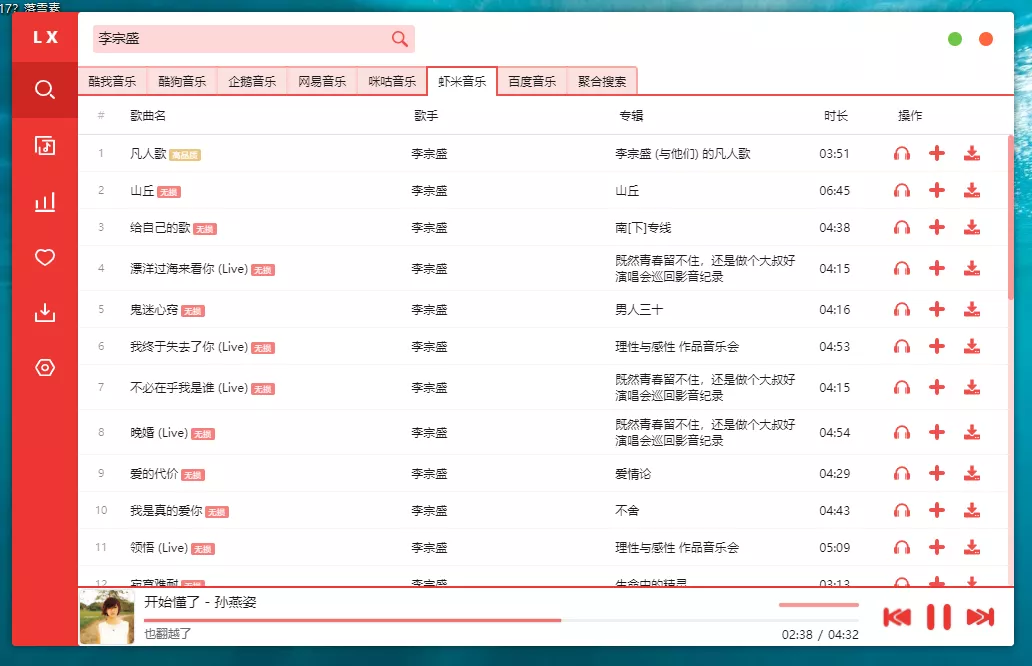The image size is (1032, 666).
Task: Add 爱的代价 using its plus icon
Action: click(x=937, y=472)
